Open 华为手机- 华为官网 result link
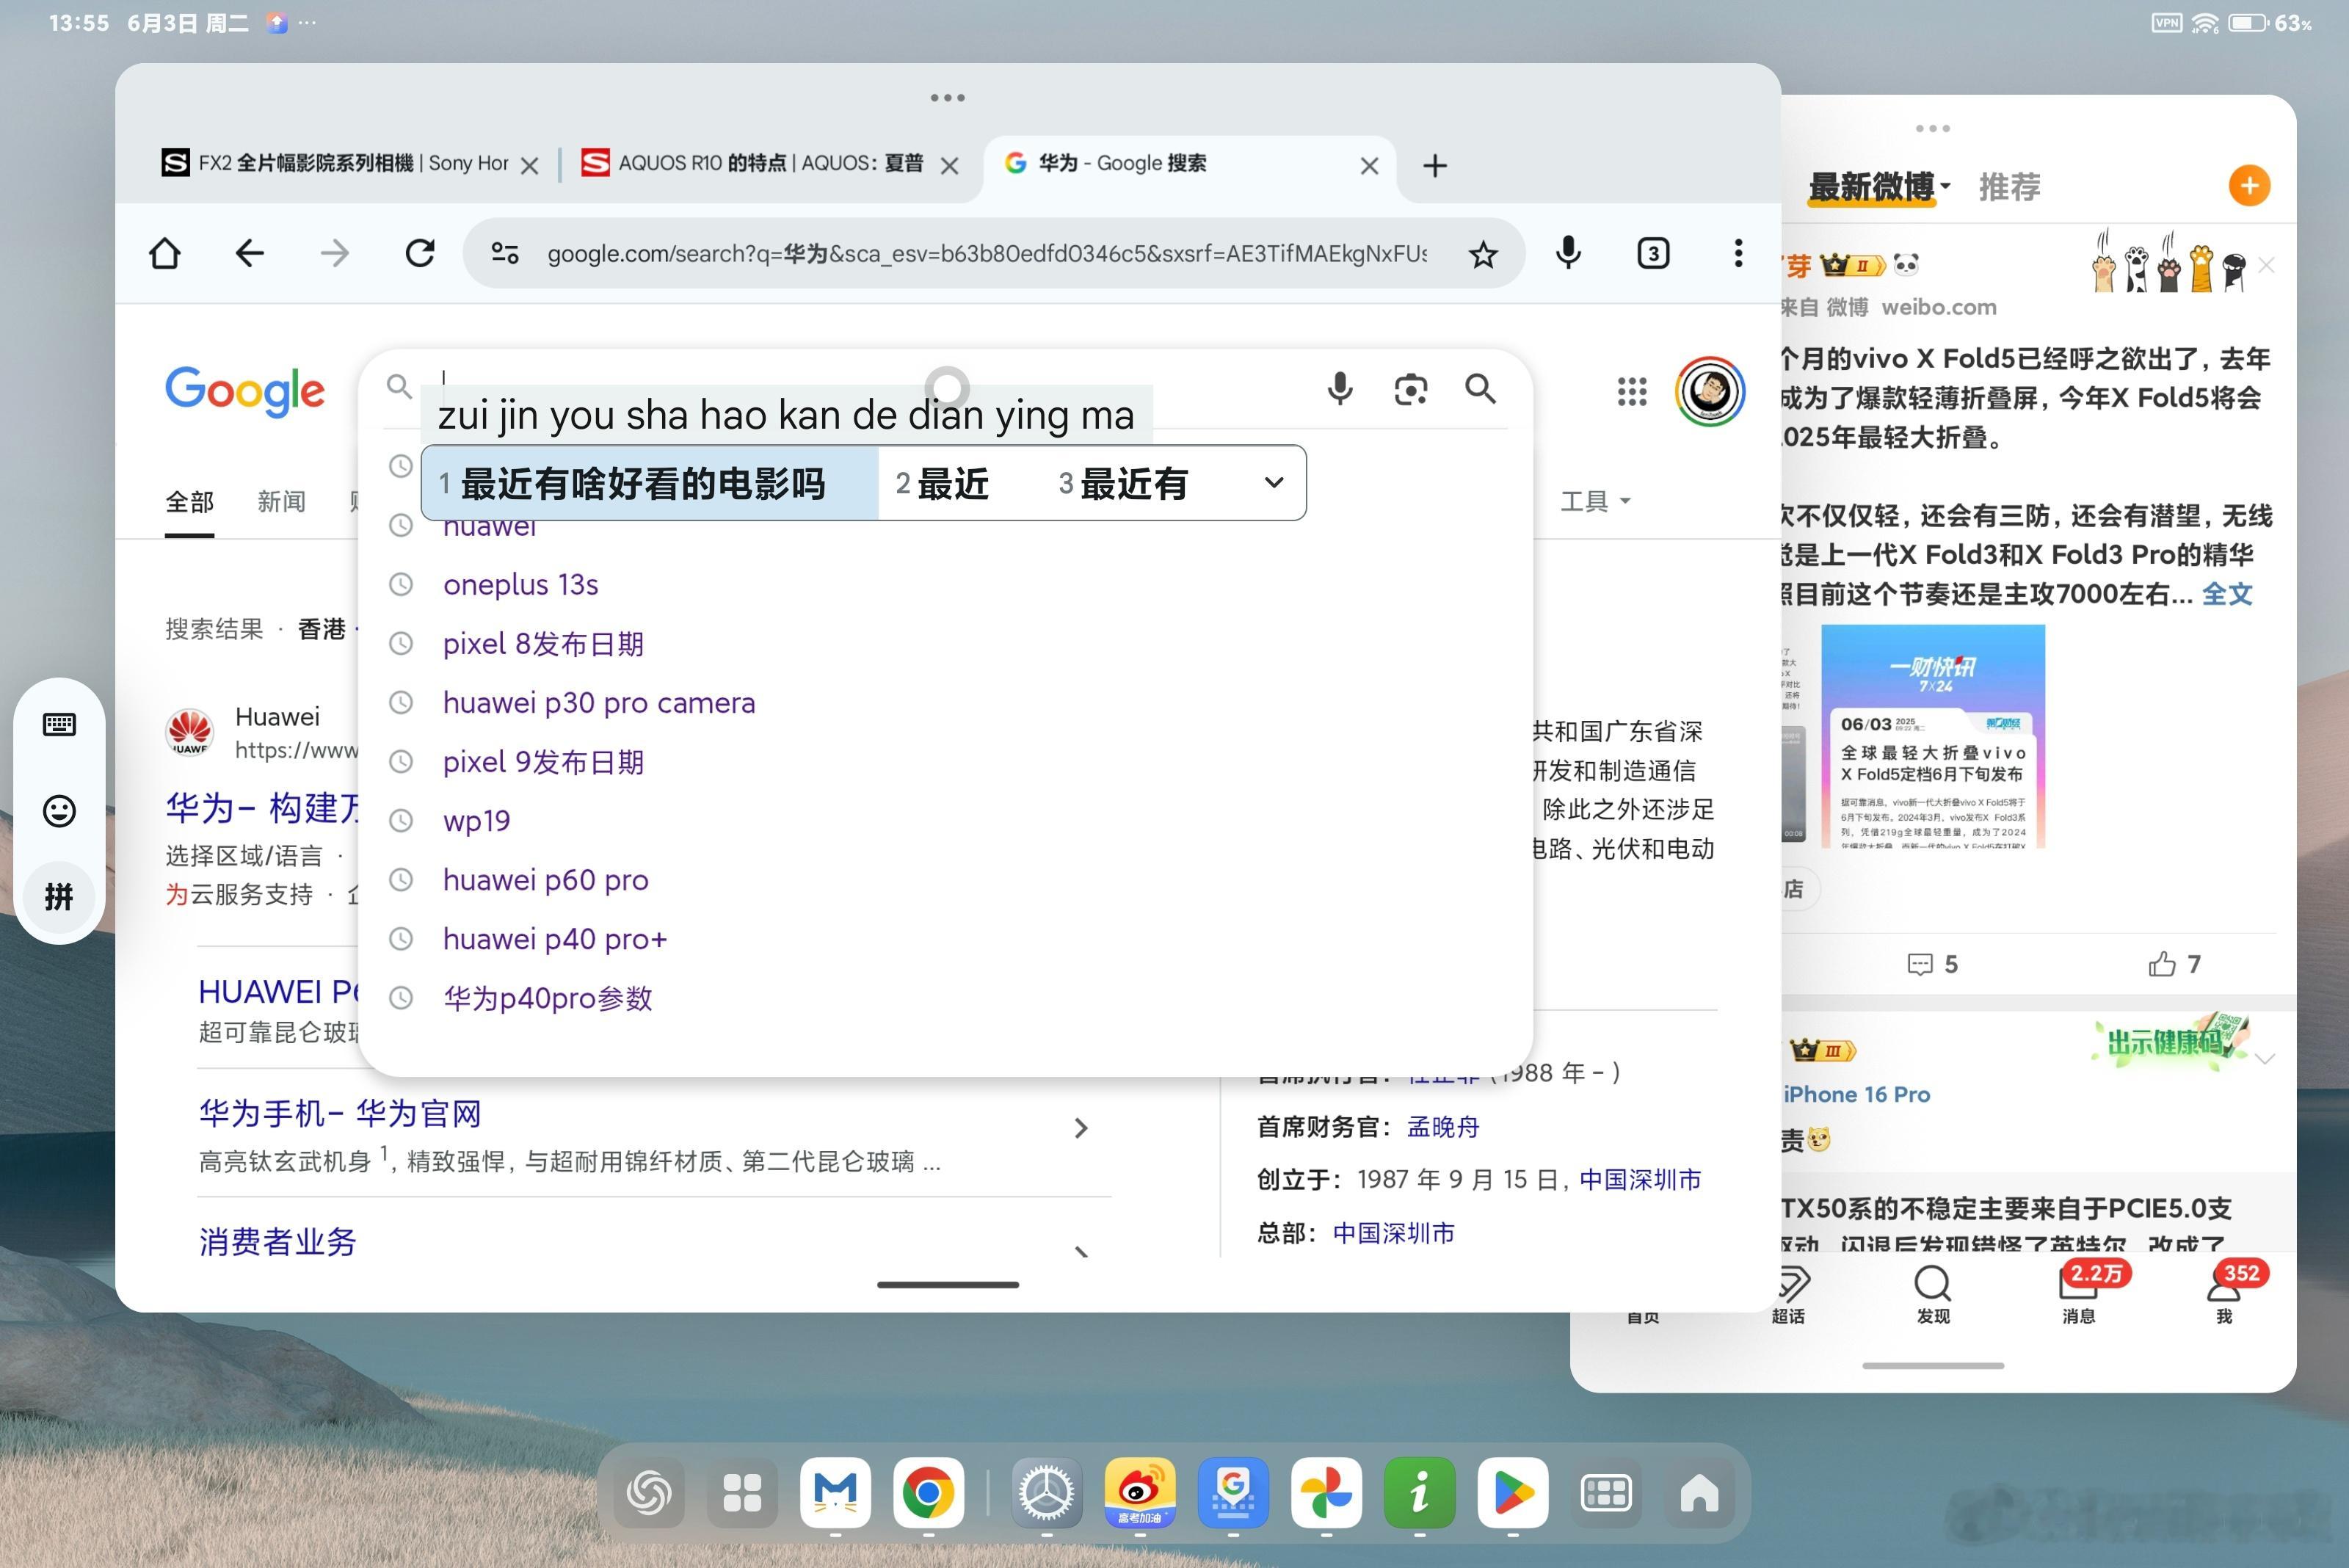The width and height of the screenshot is (2349, 1568). pos(340,1113)
